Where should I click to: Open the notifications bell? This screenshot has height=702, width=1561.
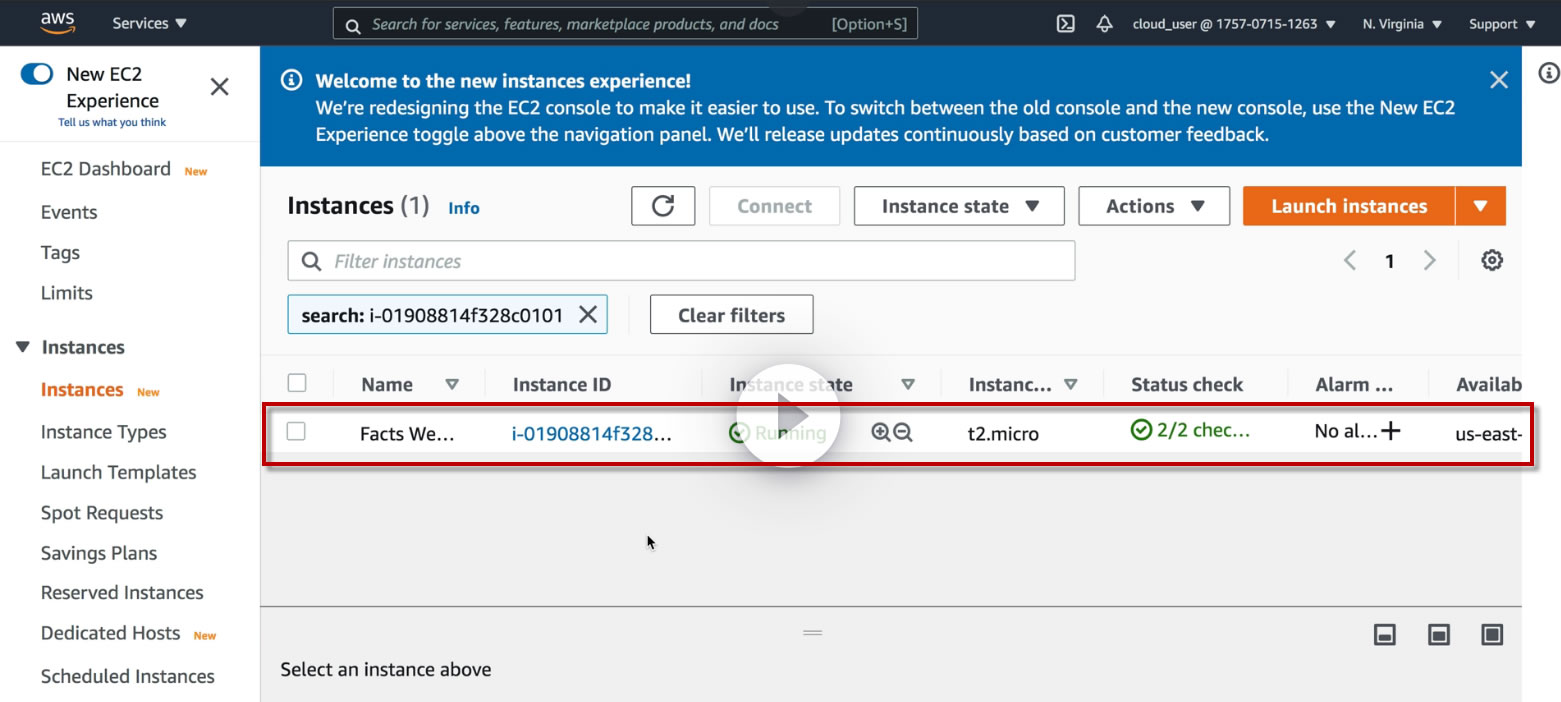pos(1104,24)
